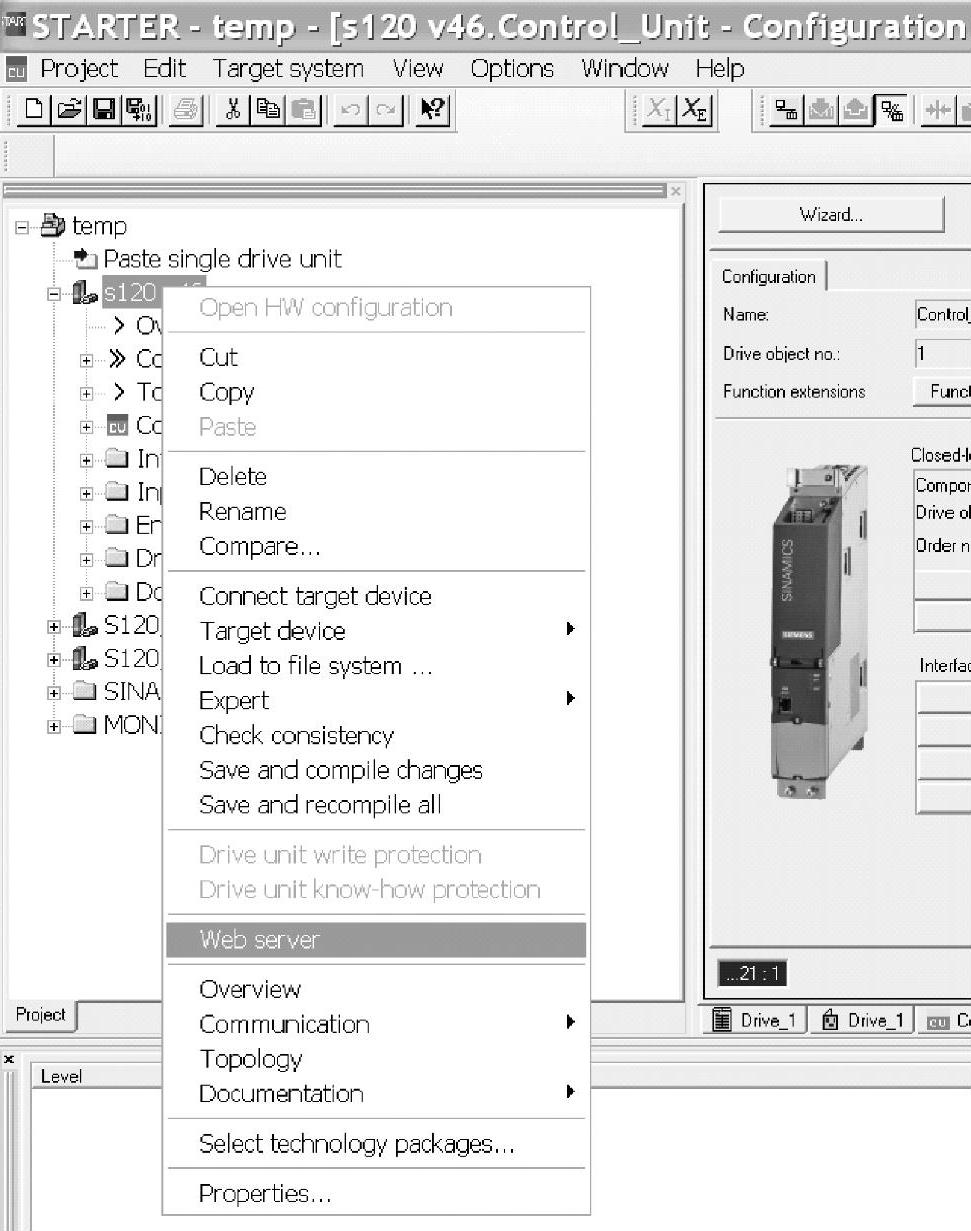The width and height of the screenshot is (971, 1231).
Task: Open the Project menu
Action: [79, 69]
